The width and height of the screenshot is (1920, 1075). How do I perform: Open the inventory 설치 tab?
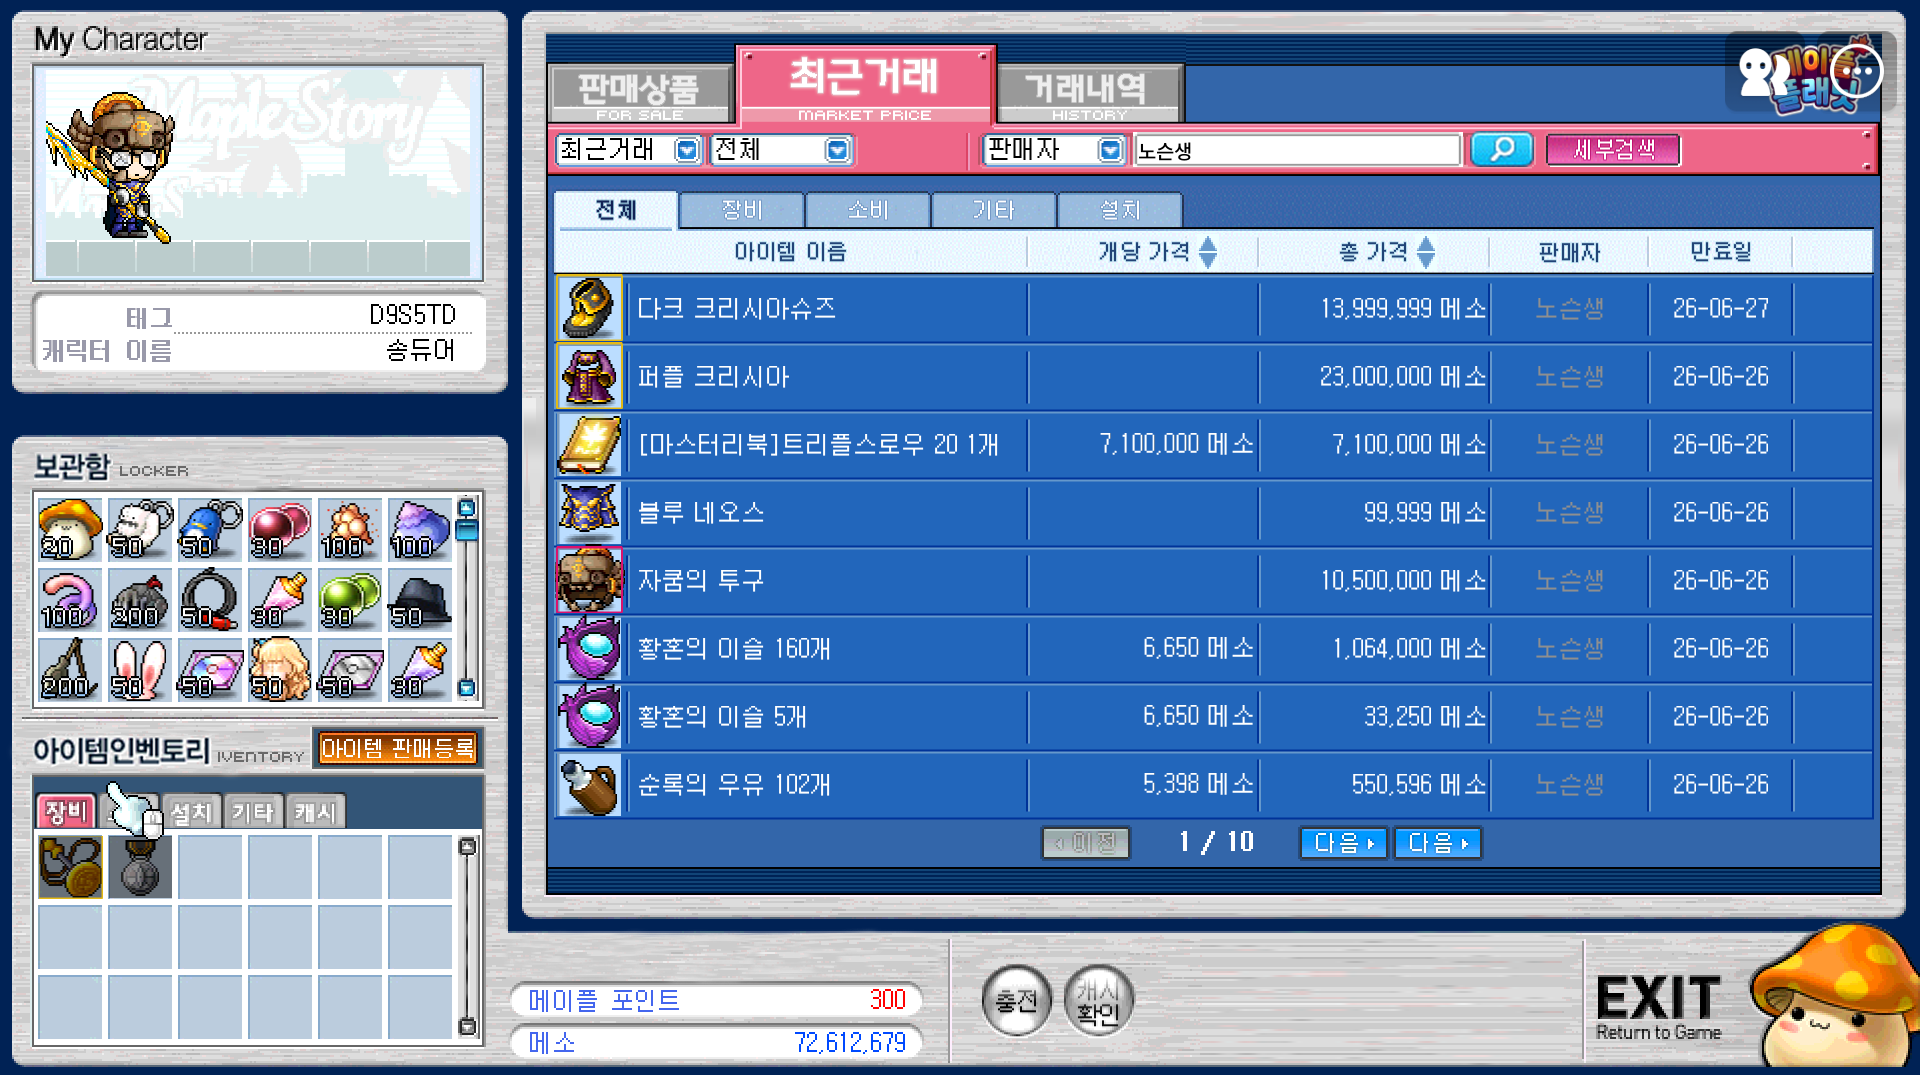[191, 812]
